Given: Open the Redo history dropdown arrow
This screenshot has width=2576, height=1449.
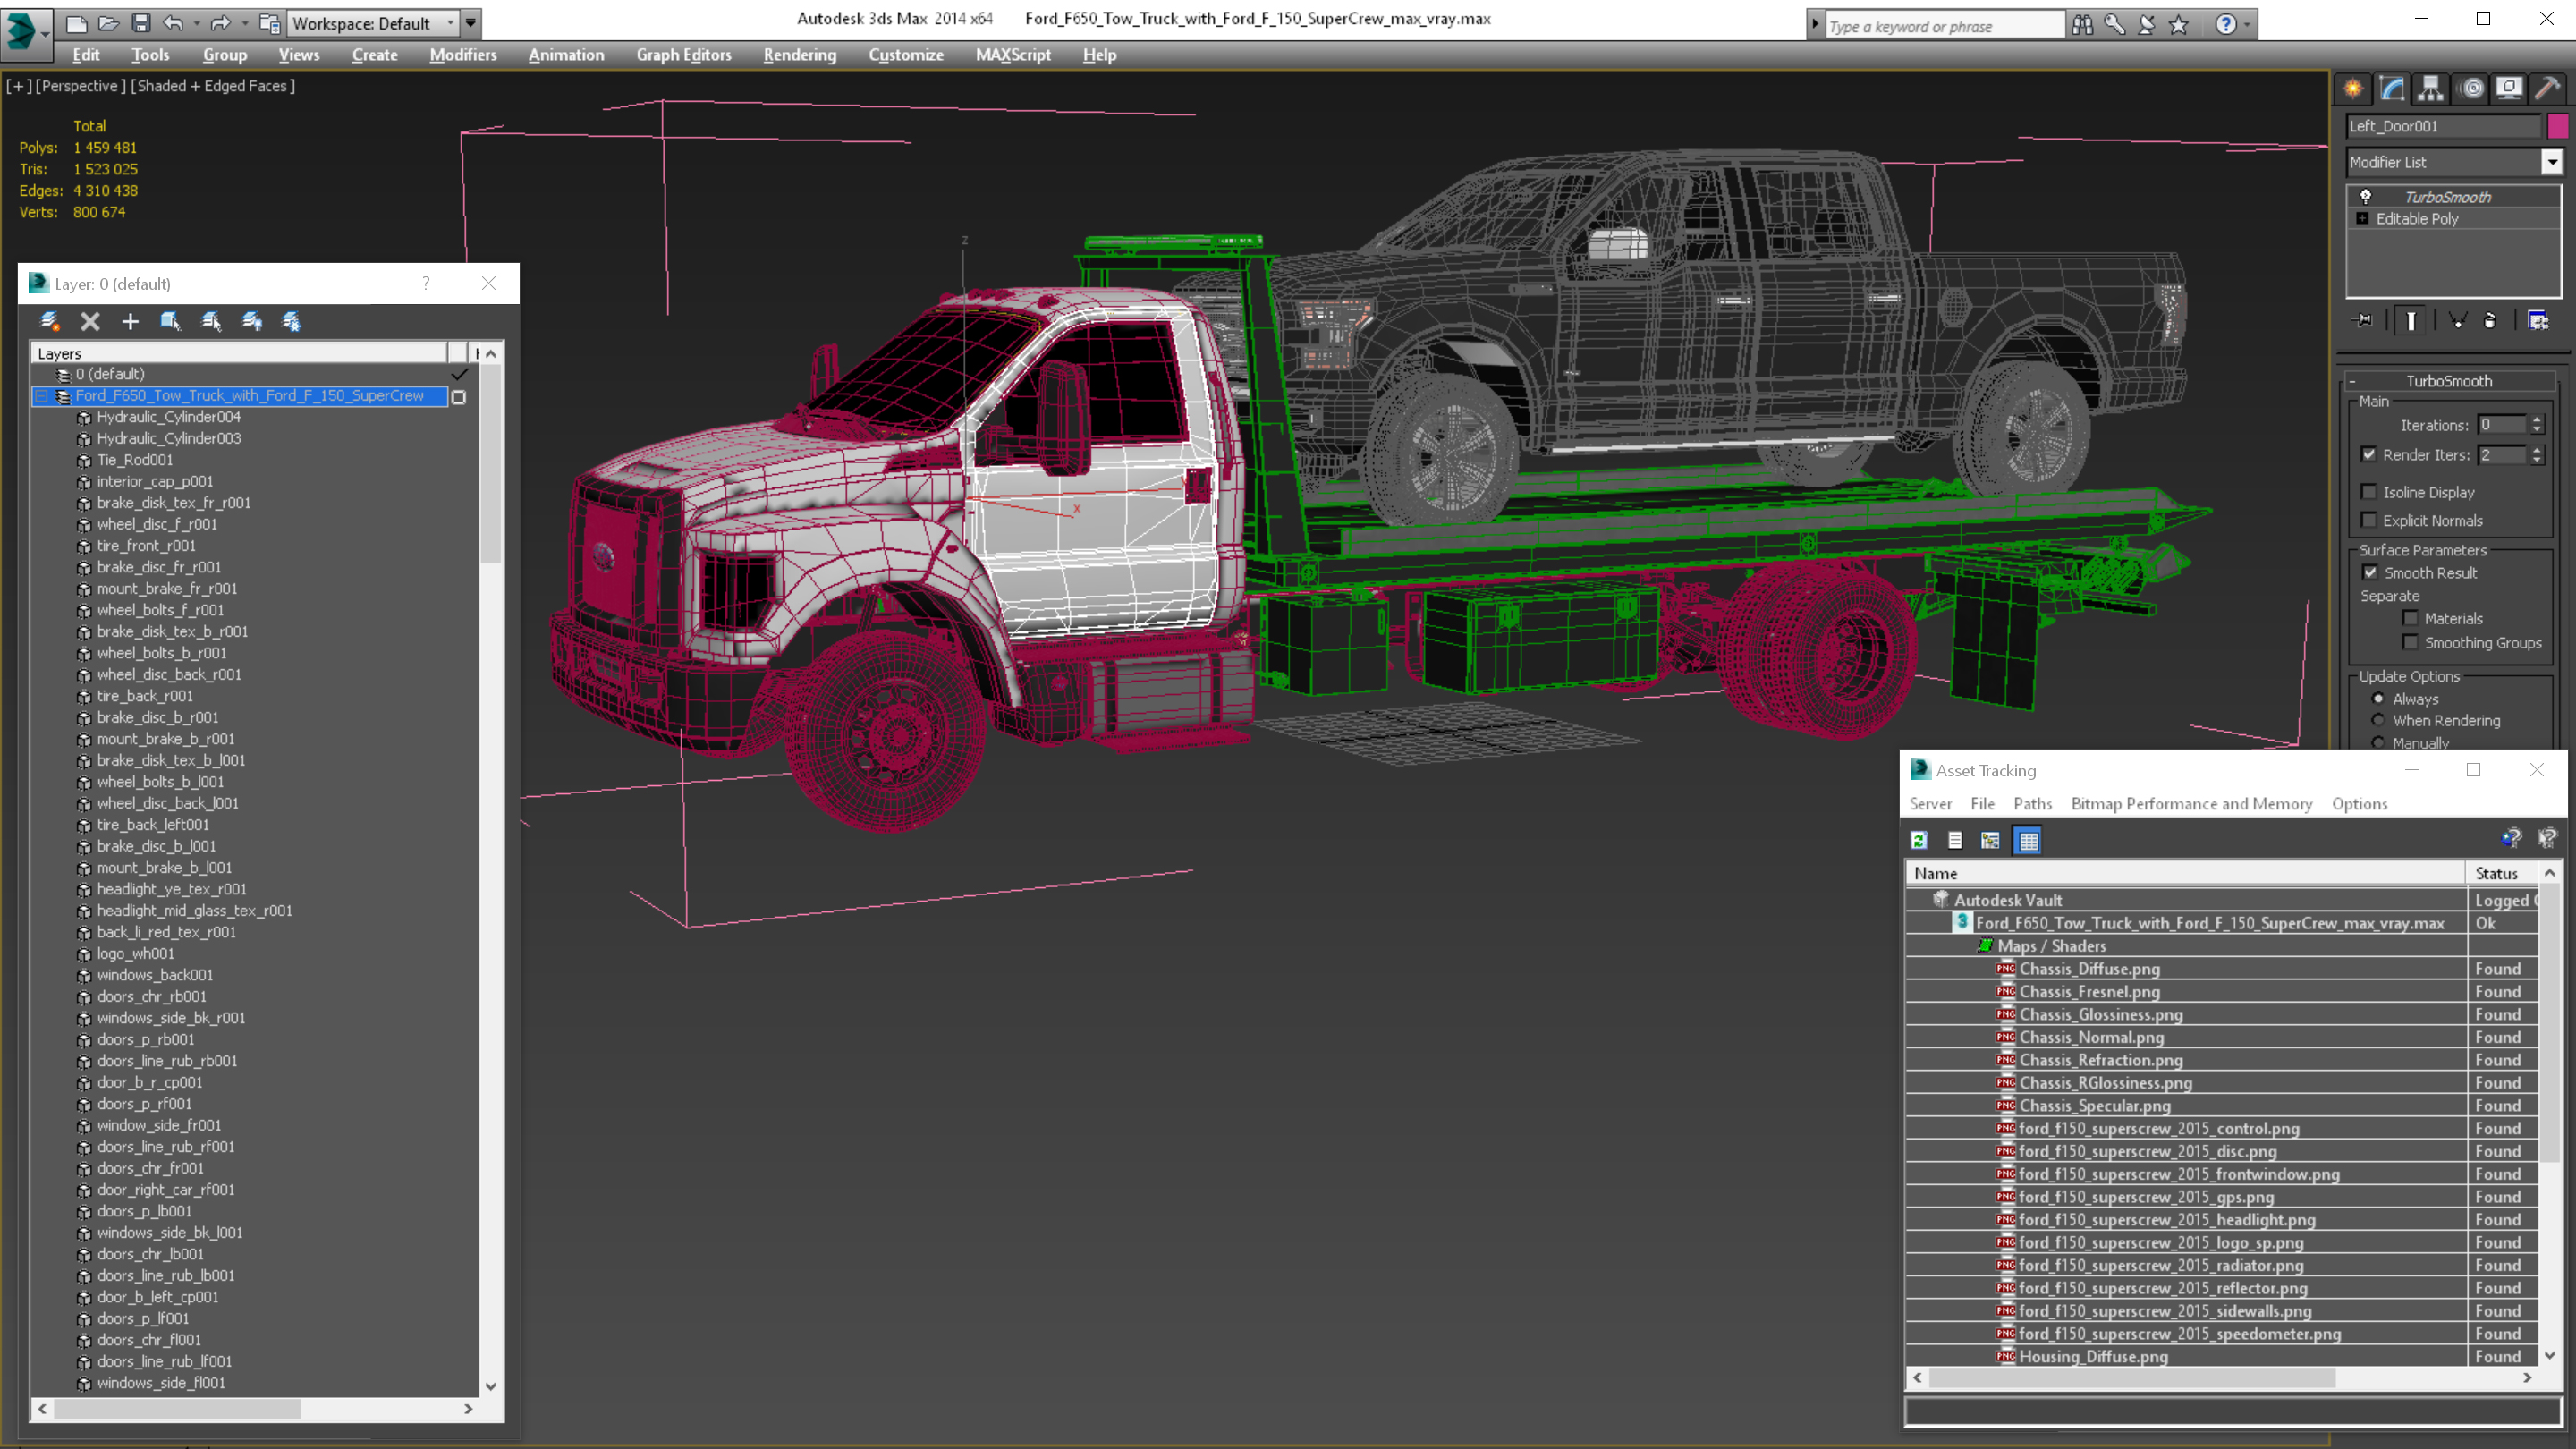Looking at the screenshot, I should pyautogui.click(x=244, y=22).
